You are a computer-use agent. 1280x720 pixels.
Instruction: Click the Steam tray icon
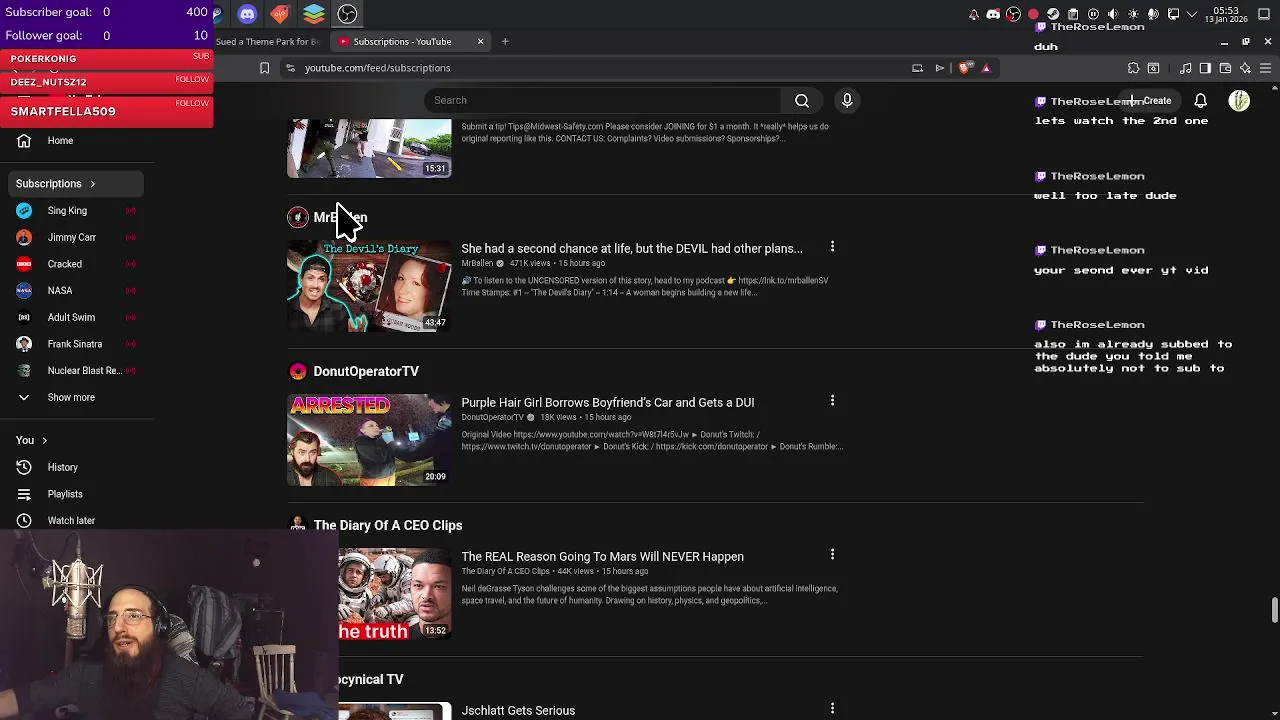[x=1053, y=14]
